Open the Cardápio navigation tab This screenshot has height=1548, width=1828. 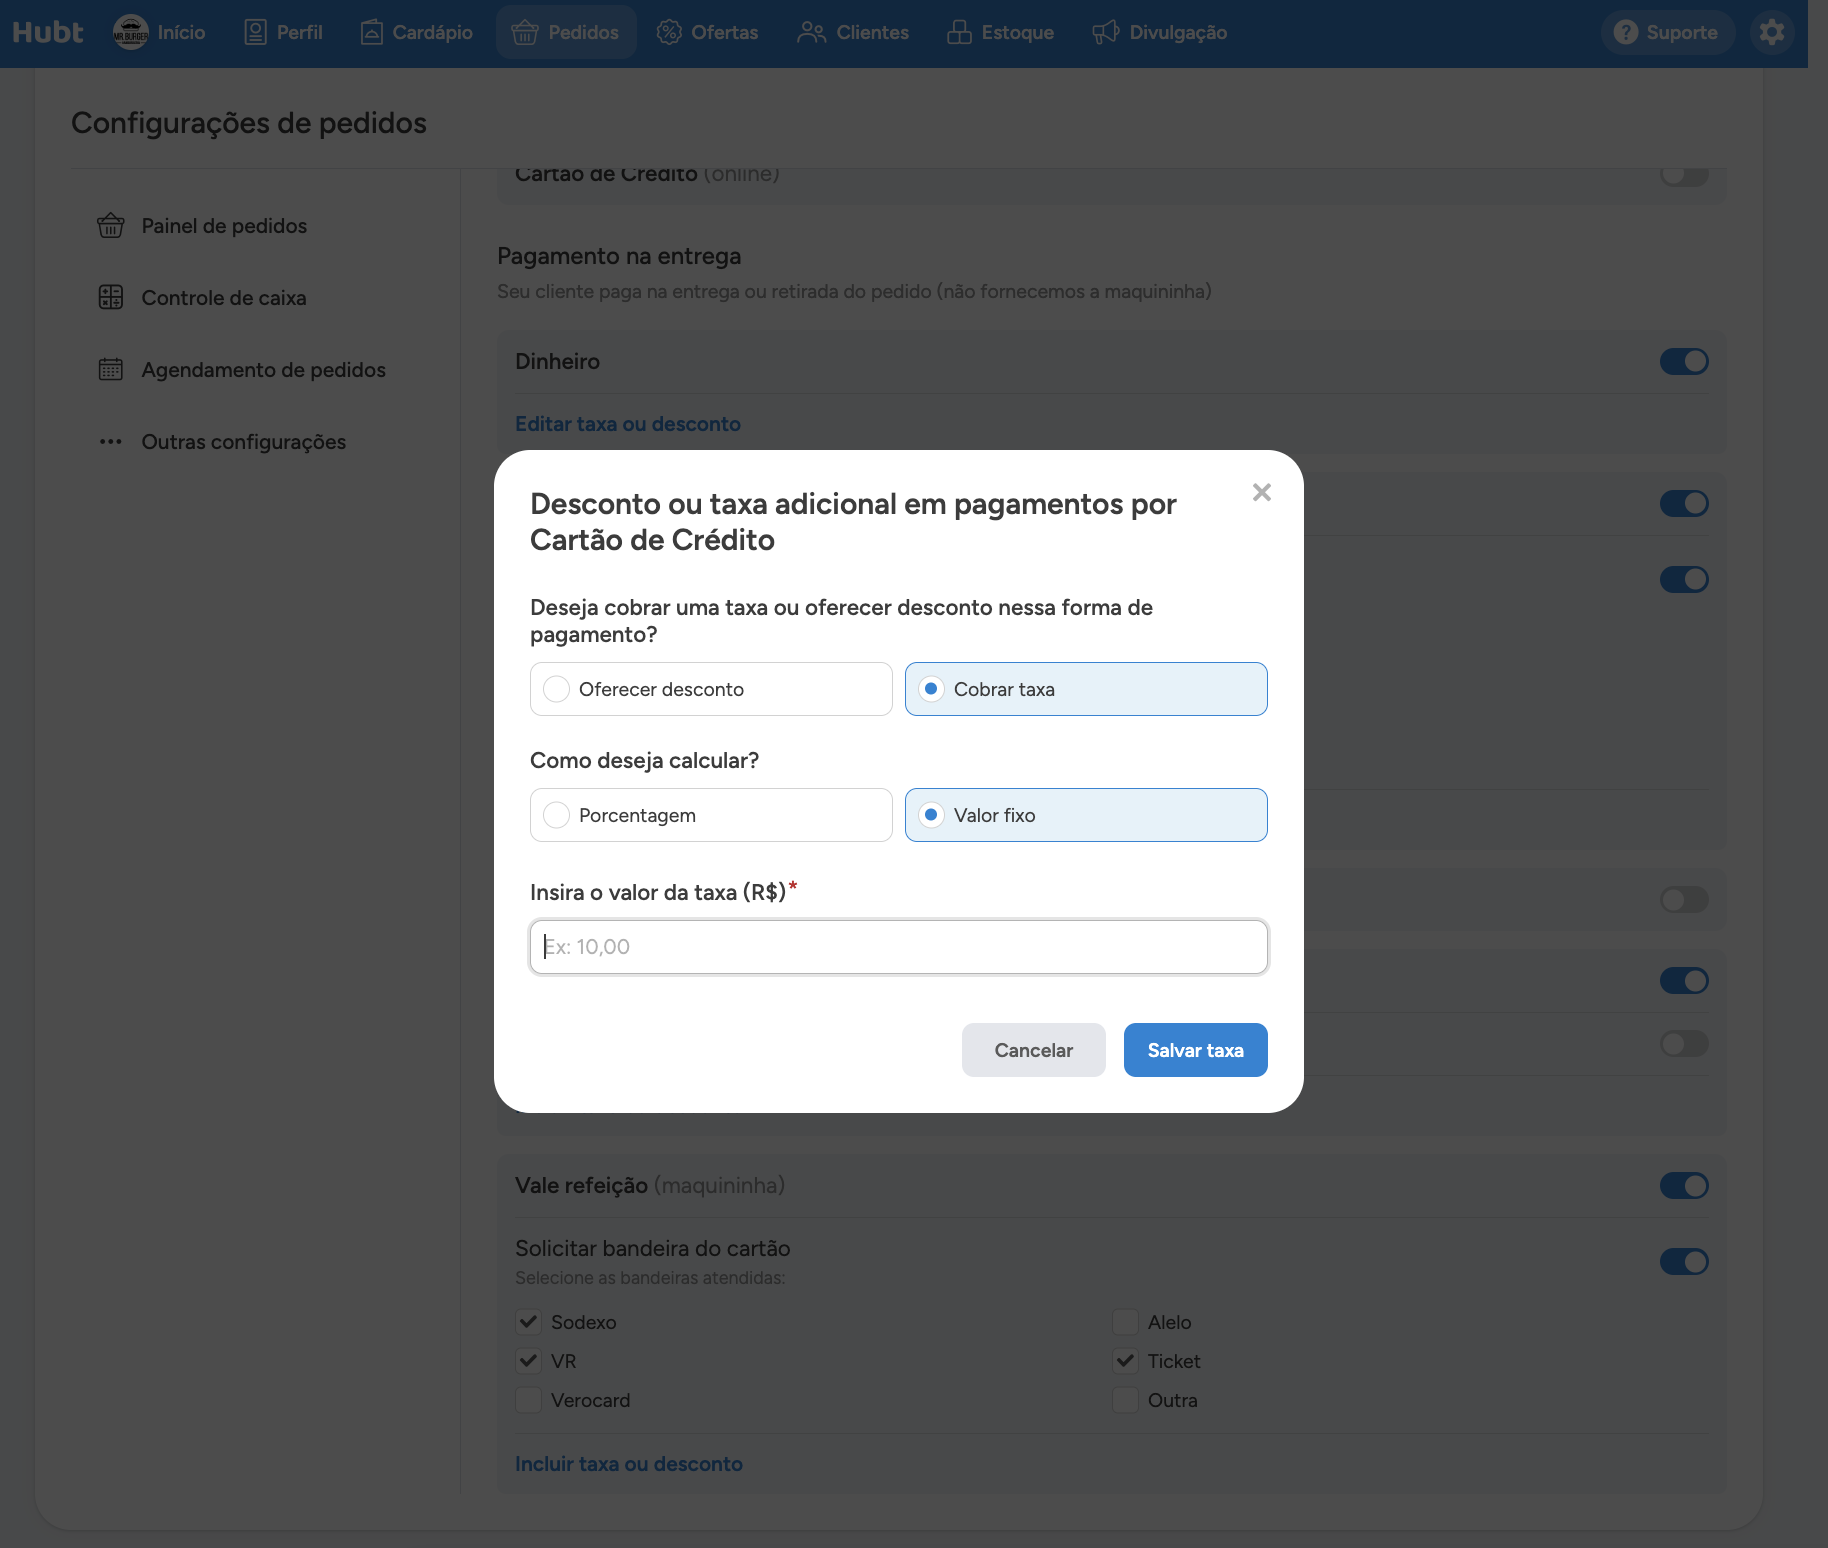(417, 32)
